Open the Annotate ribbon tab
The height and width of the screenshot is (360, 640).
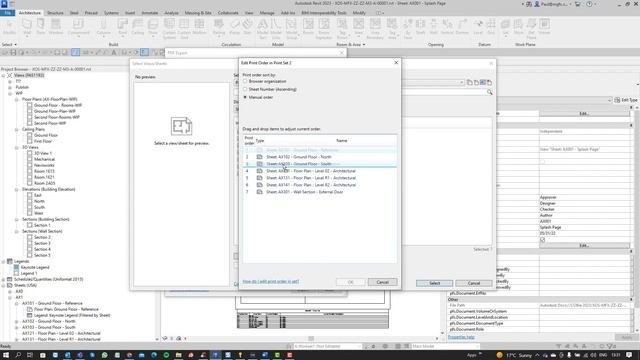(x=149, y=13)
